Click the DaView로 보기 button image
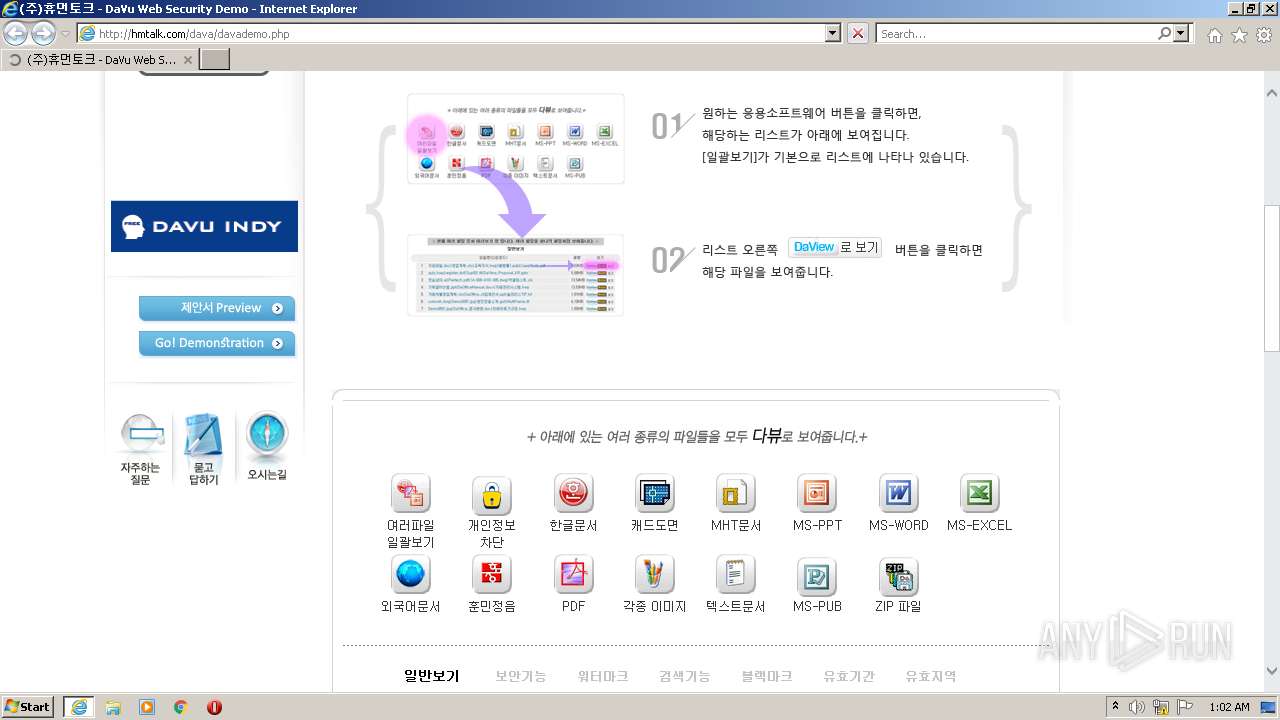1280x720 pixels. point(835,247)
